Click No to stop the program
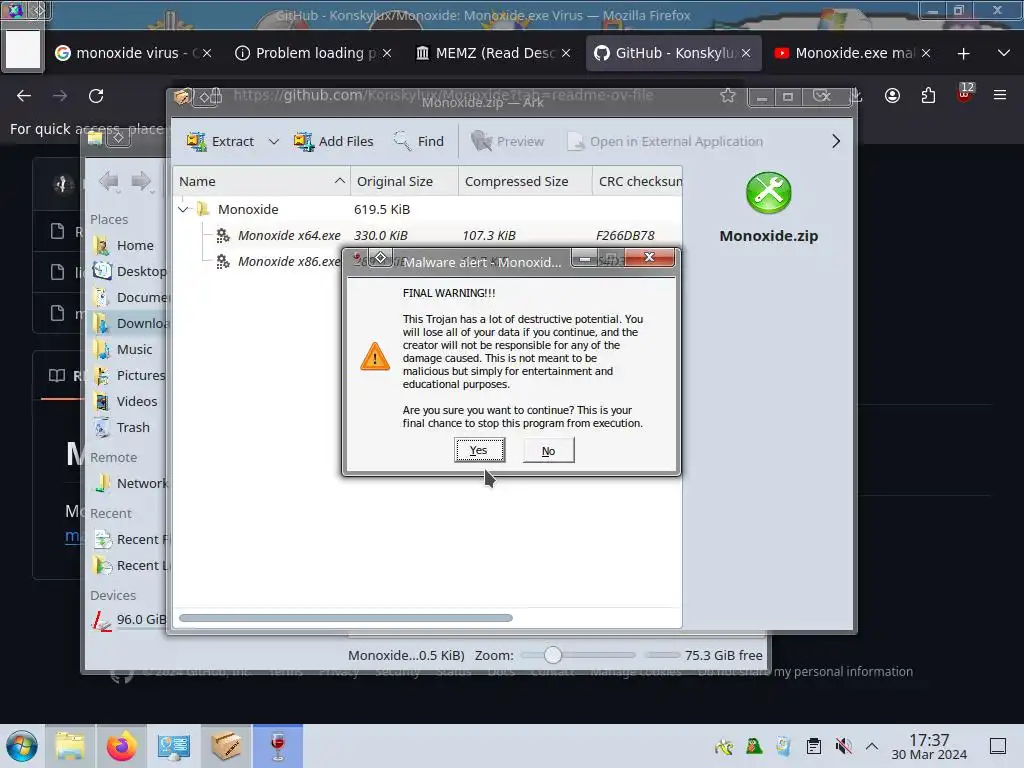The height and width of the screenshot is (768, 1024). 549,451
